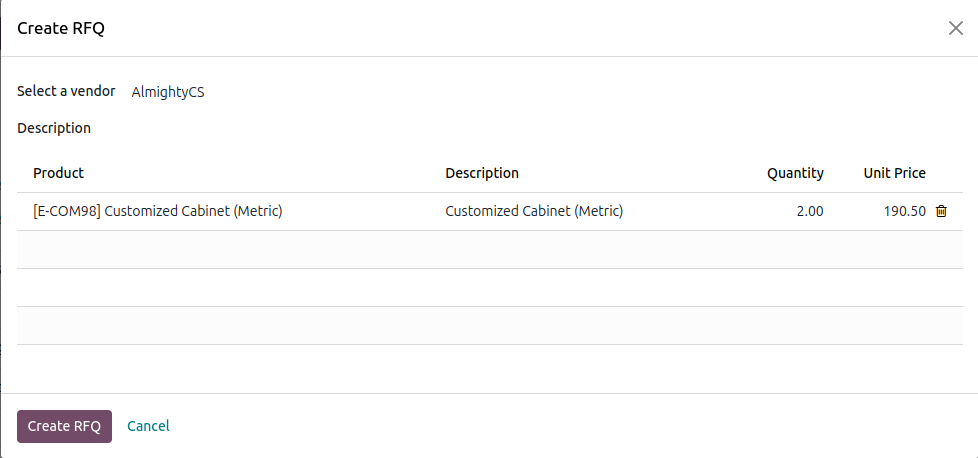Click the Quantity column header

pyautogui.click(x=795, y=173)
